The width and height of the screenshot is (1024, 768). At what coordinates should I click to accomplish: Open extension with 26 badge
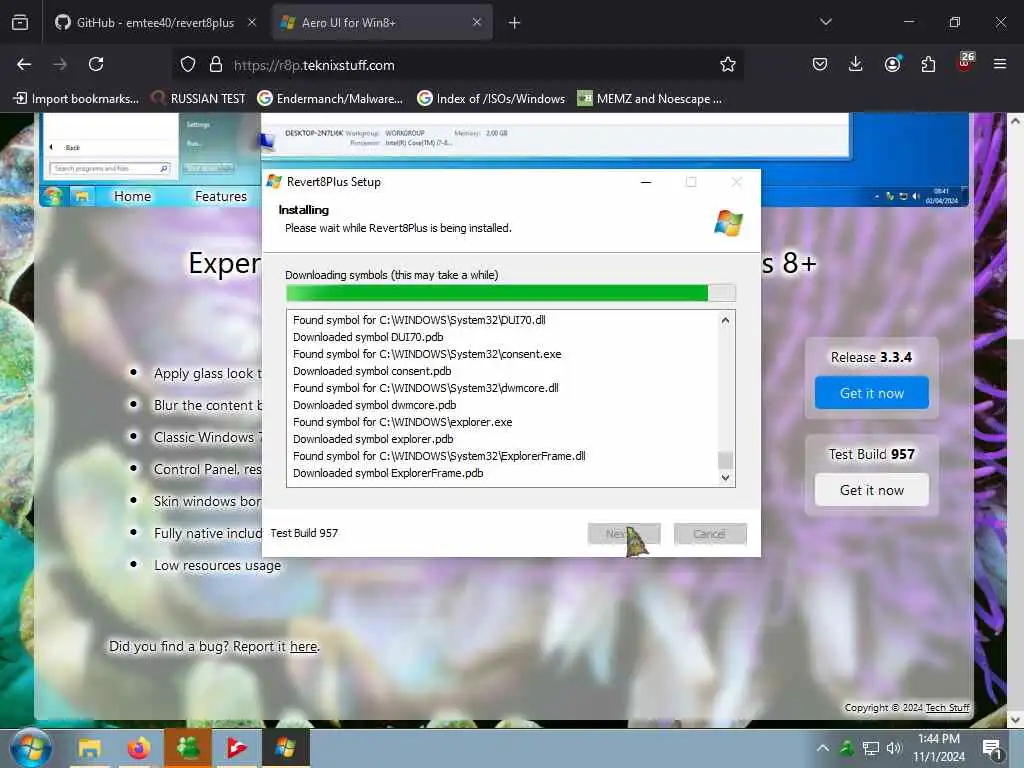pyautogui.click(x=965, y=63)
